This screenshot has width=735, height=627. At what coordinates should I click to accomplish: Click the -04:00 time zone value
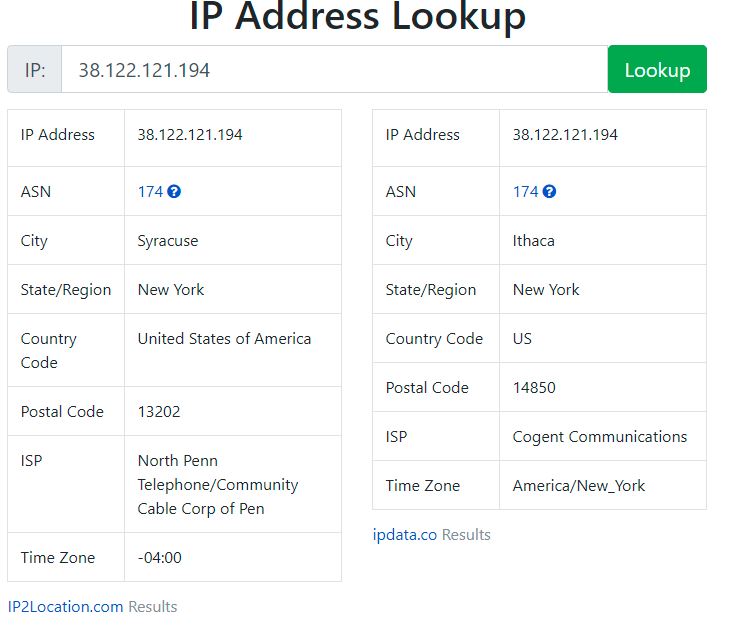(159, 558)
